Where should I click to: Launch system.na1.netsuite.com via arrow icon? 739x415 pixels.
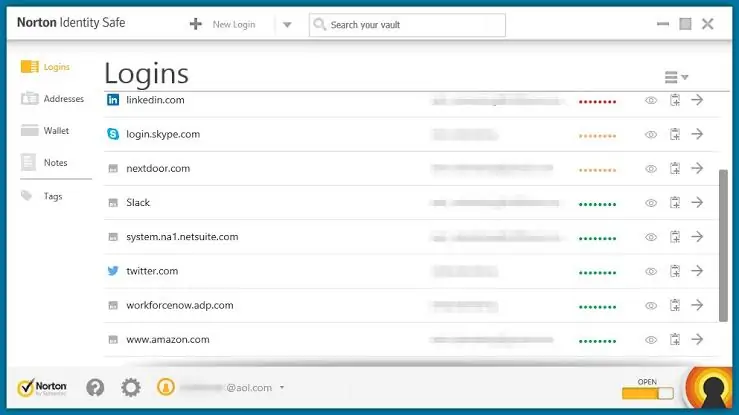pos(697,236)
